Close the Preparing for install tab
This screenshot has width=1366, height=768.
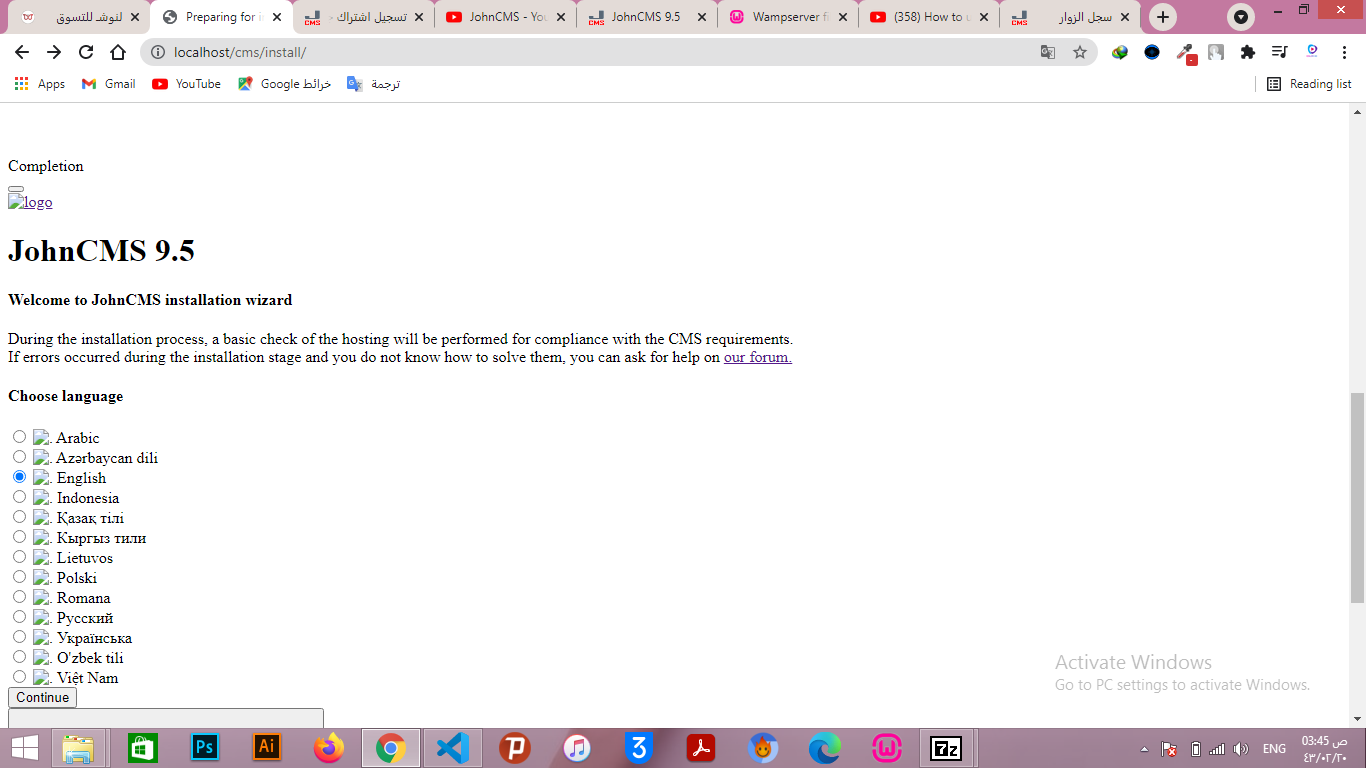click(x=277, y=17)
